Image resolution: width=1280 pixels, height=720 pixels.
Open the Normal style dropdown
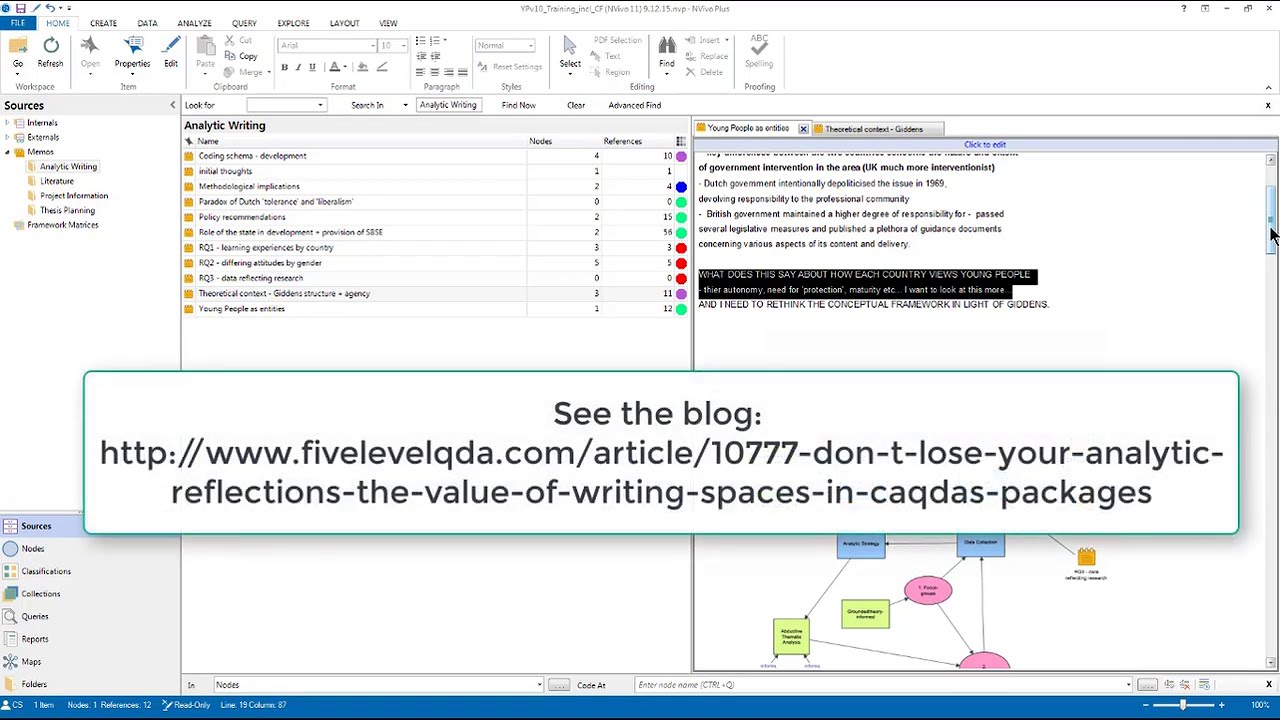pos(532,45)
